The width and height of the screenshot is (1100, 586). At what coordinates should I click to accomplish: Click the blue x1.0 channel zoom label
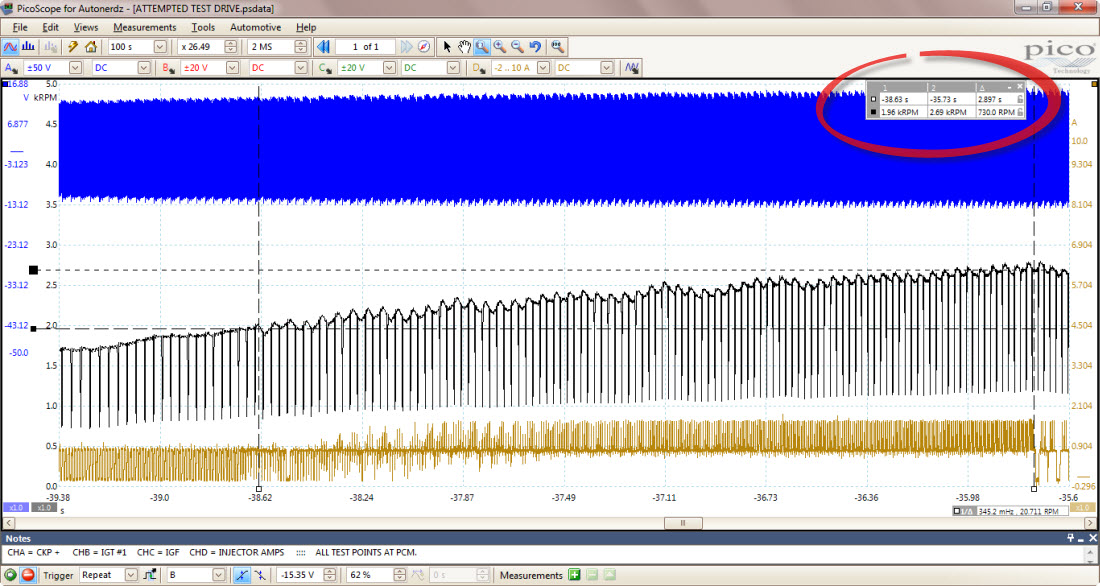pyautogui.click(x=15, y=507)
